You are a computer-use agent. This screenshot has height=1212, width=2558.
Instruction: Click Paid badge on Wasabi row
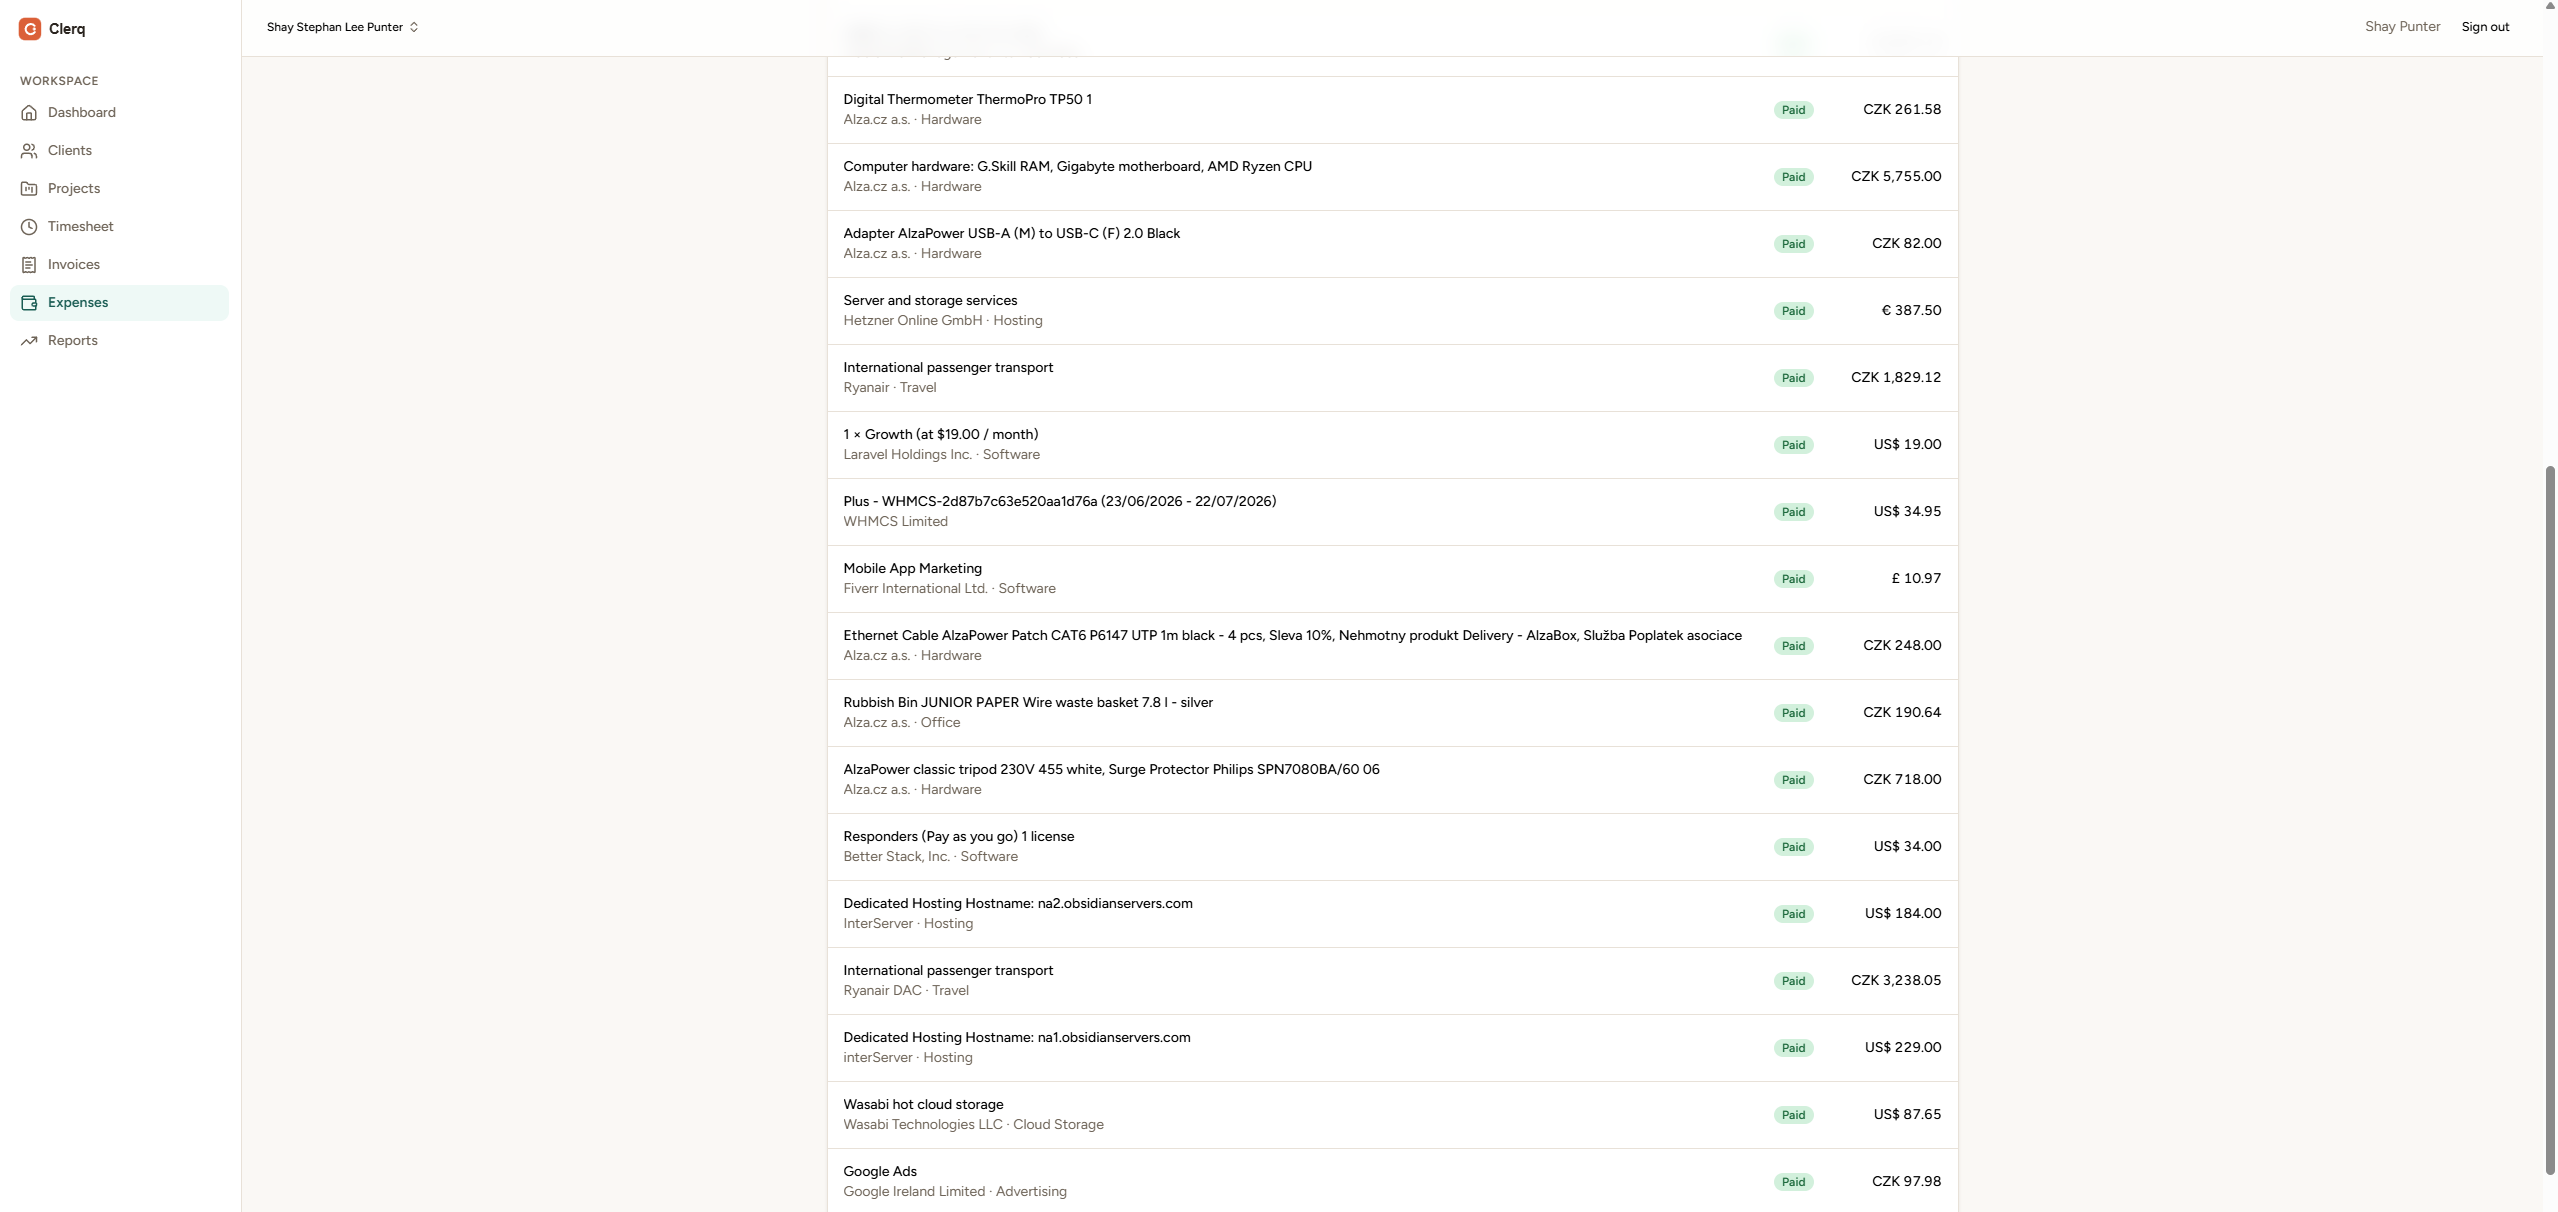click(x=1793, y=1115)
